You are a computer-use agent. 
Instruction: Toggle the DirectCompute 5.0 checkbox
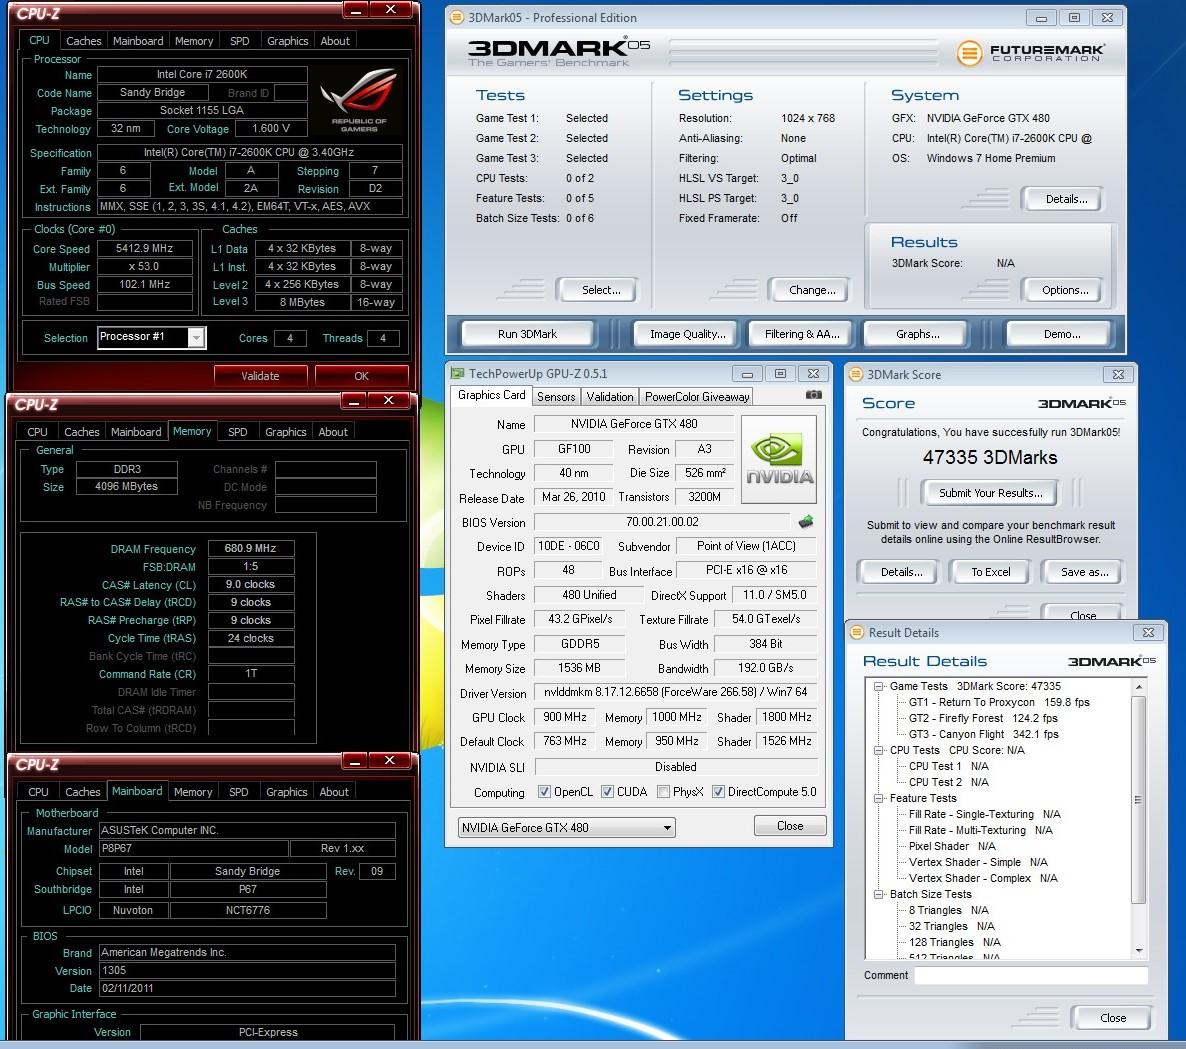(718, 792)
